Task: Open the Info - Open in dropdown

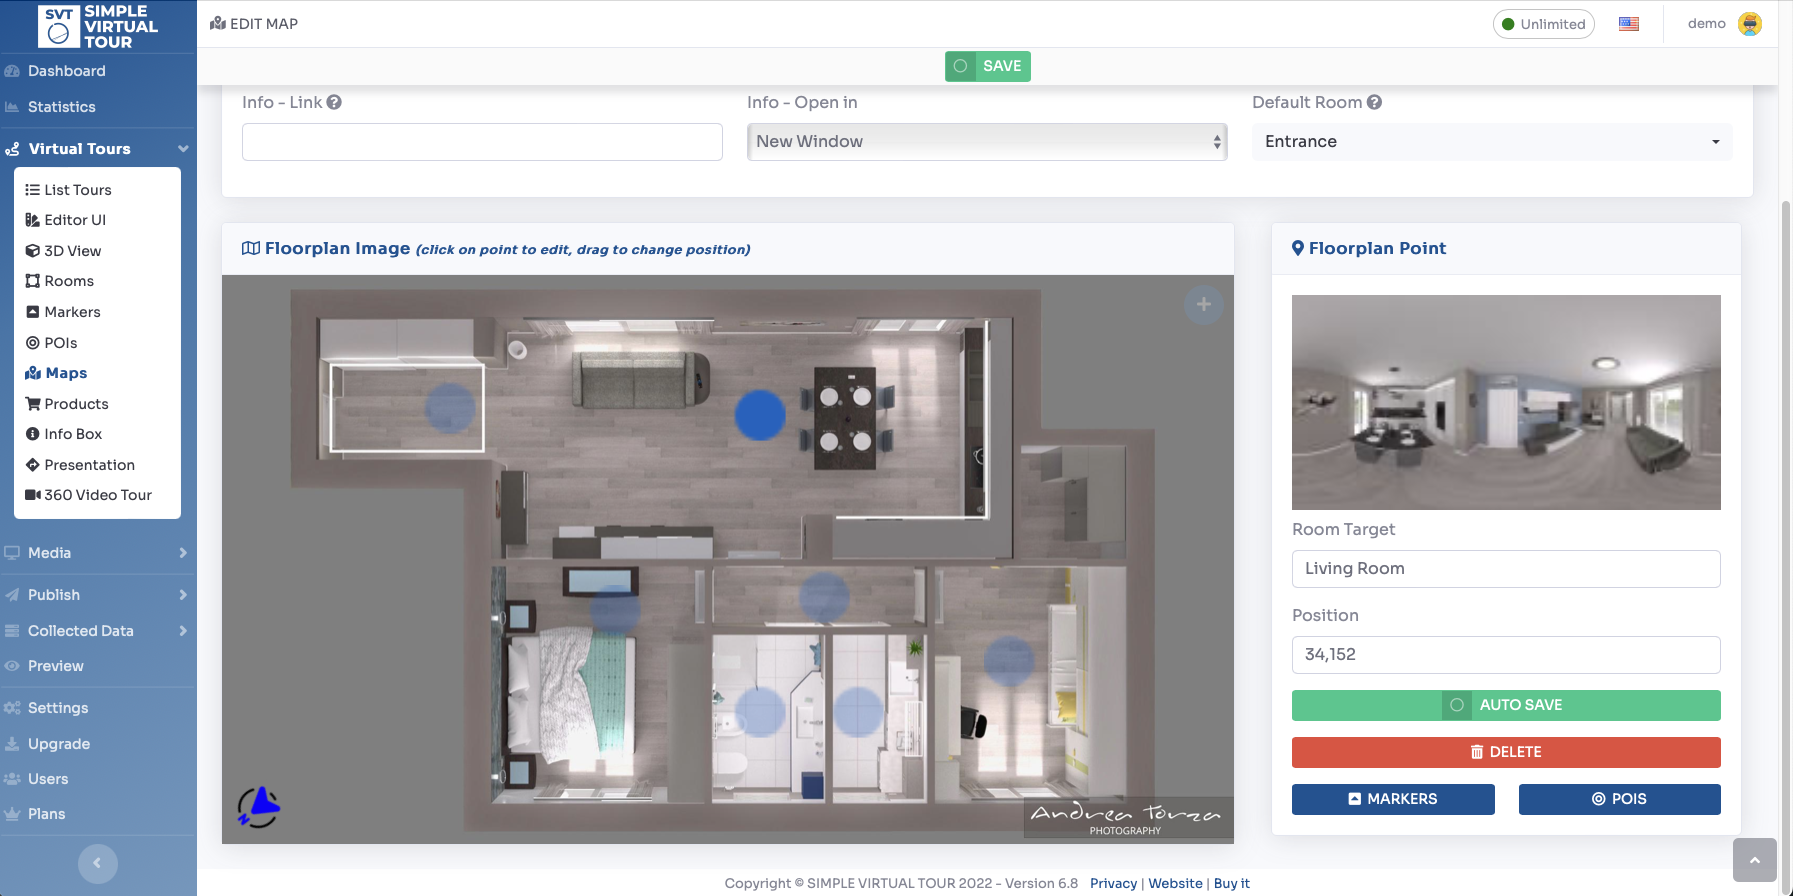Action: point(986,142)
